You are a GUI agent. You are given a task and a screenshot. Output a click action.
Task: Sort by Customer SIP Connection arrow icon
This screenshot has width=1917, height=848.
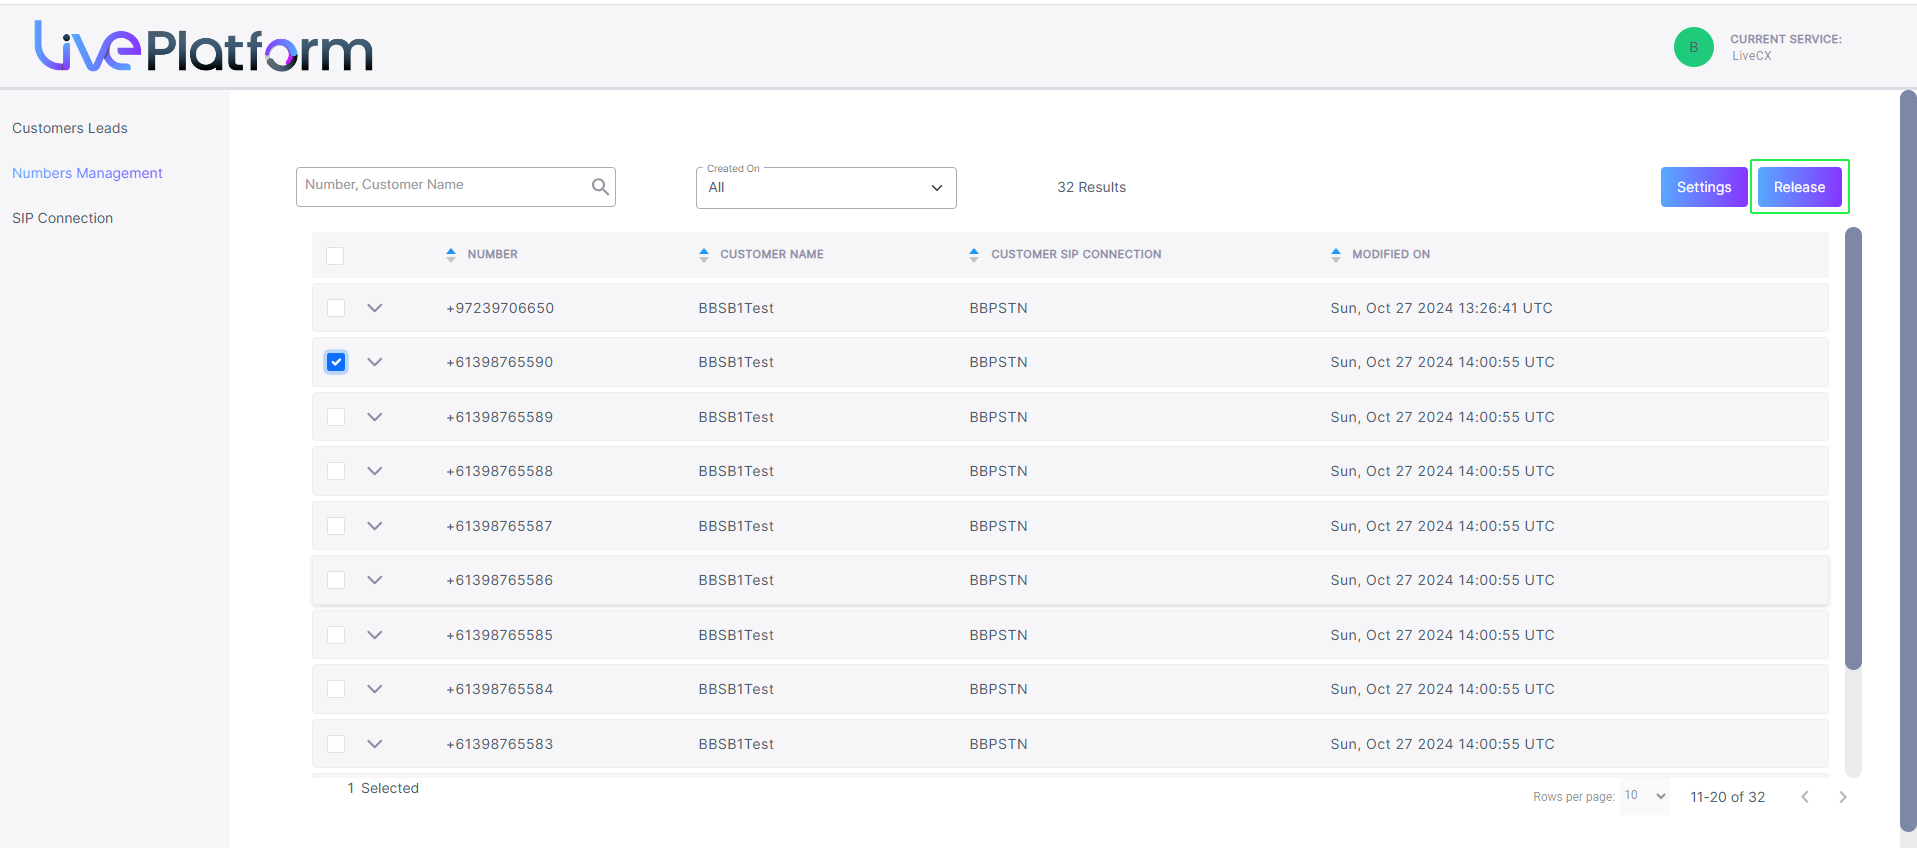tap(974, 255)
